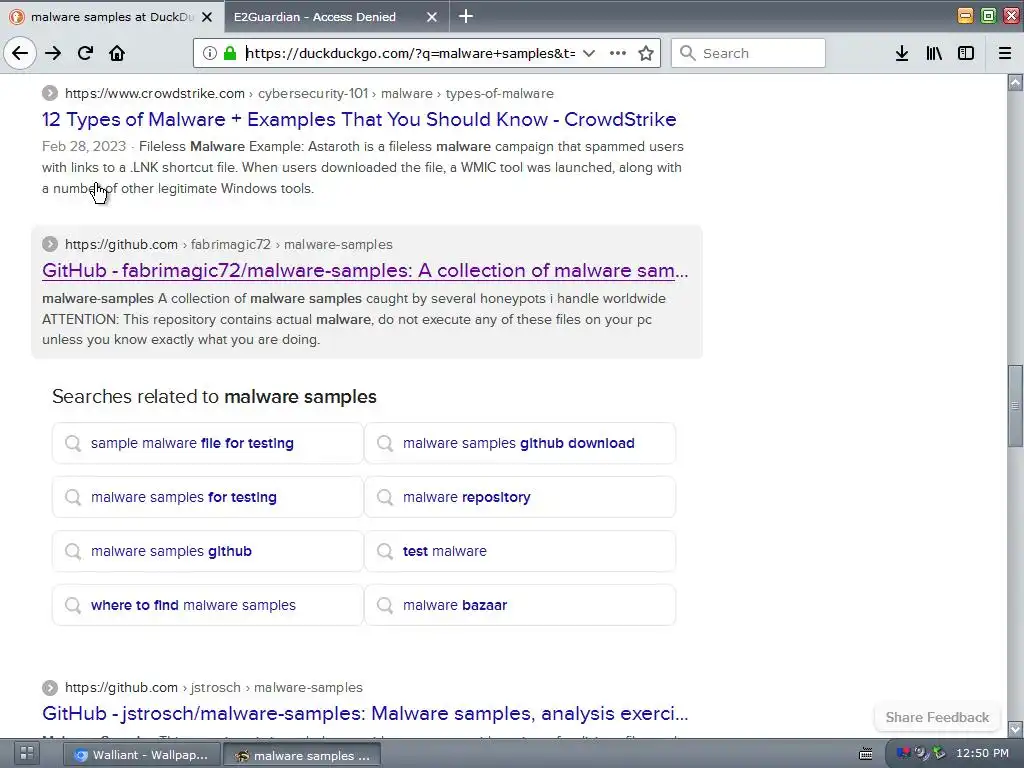
Task: Open the jstrosch/malware-samples GitHub result
Action: click(x=365, y=713)
